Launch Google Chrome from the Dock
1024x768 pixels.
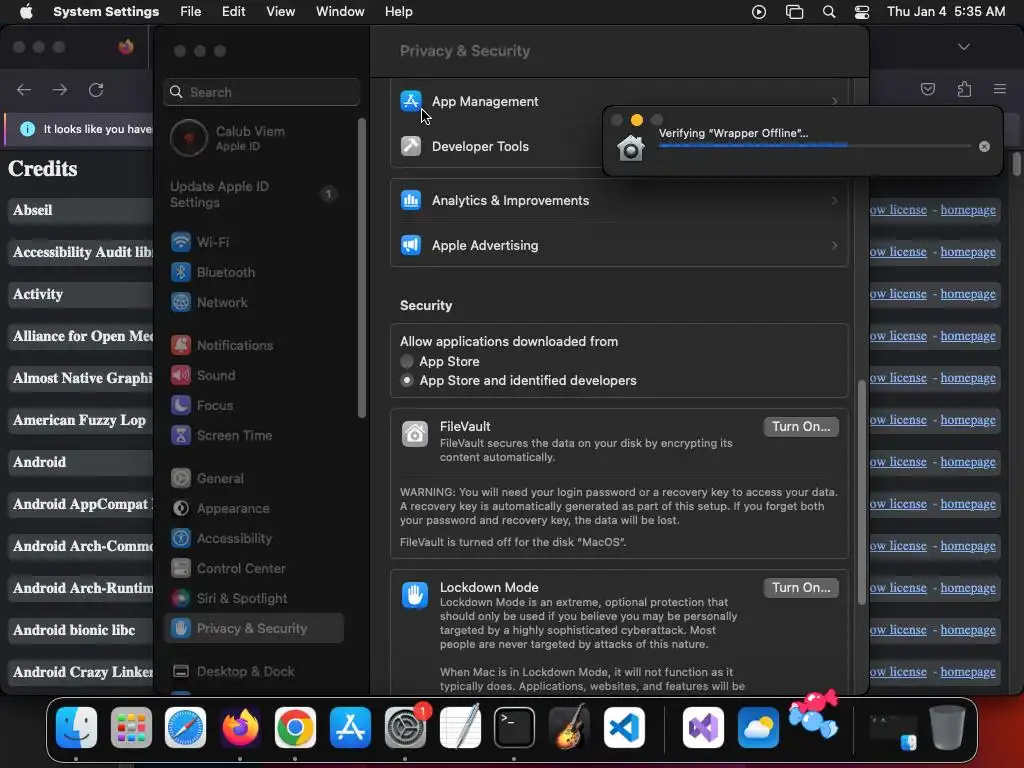coord(295,727)
